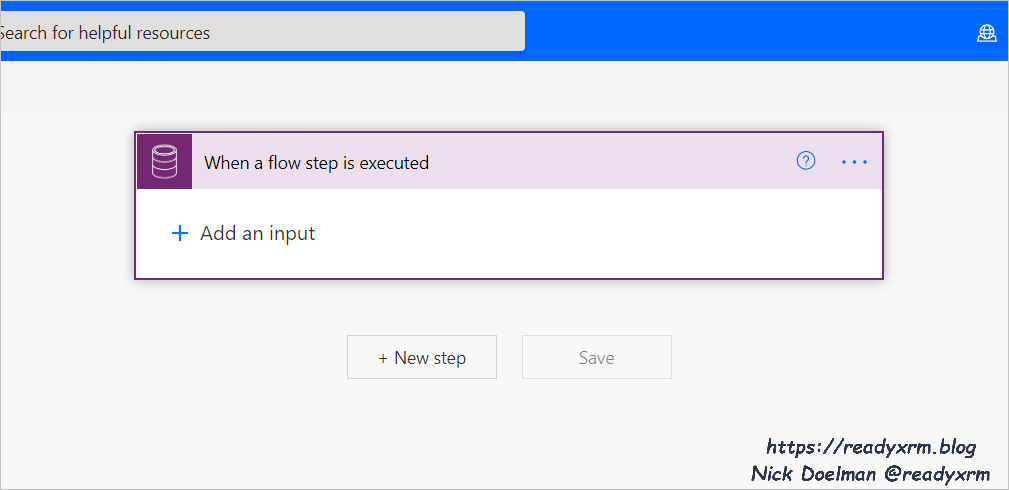Select the "When a flow step is executed" title

316,162
